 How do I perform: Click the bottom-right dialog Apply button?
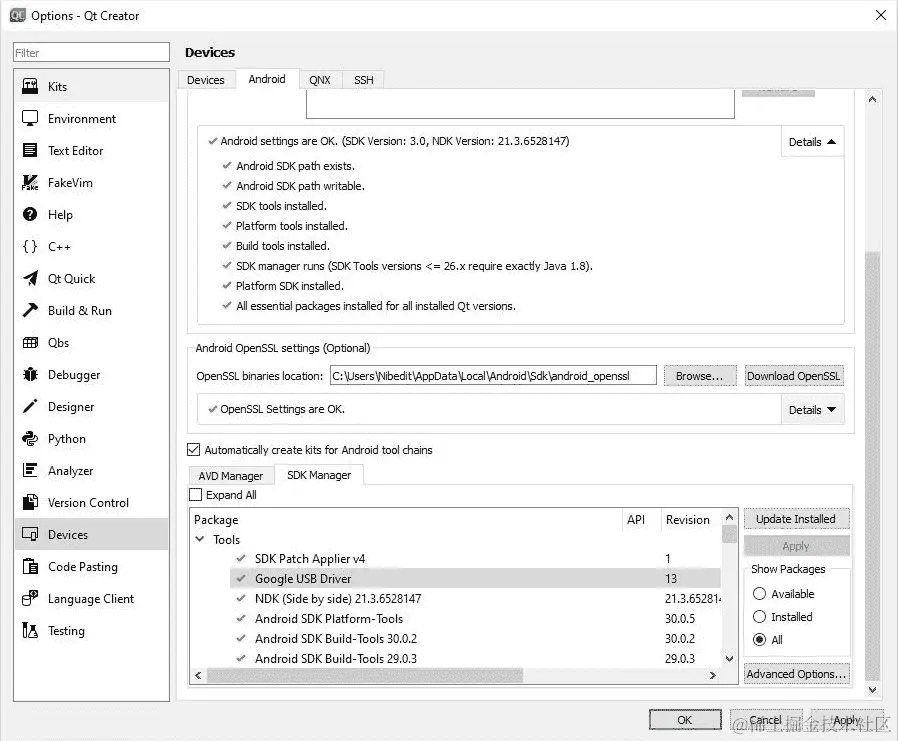[x=847, y=720]
